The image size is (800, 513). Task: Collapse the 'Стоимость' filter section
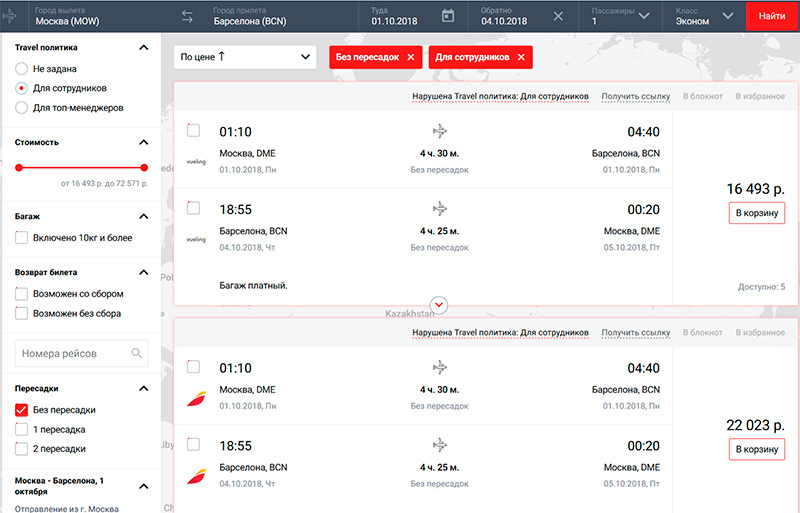144,142
